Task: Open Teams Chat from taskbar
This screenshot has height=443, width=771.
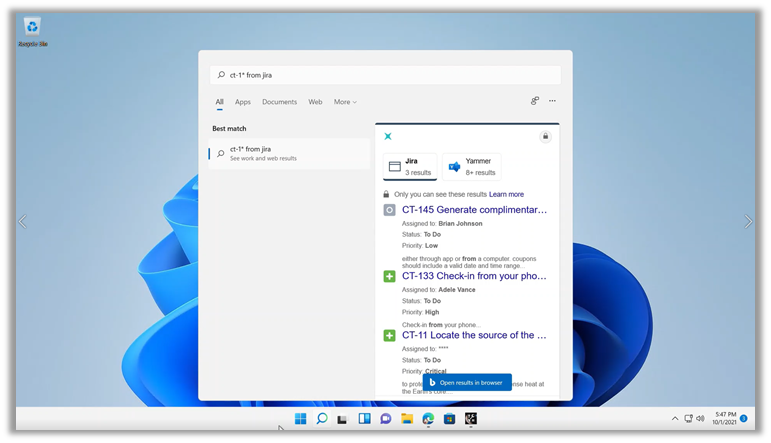Action: [386, 418]
